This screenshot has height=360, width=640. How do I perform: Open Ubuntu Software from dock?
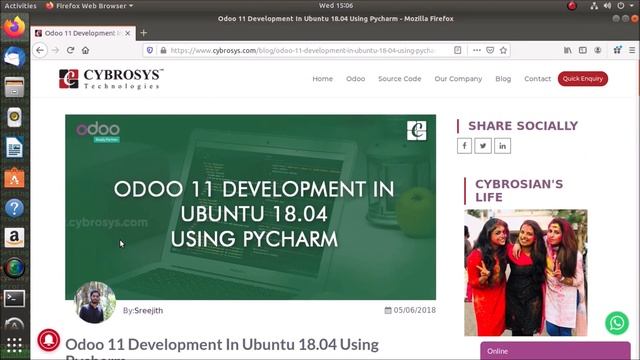[14, 178]
